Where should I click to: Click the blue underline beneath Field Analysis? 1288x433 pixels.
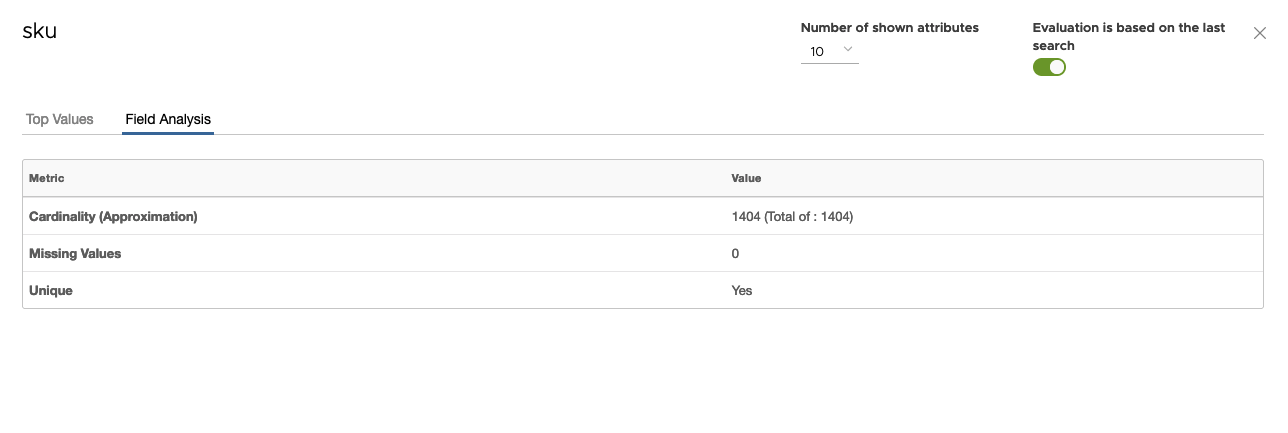point(168,133)
